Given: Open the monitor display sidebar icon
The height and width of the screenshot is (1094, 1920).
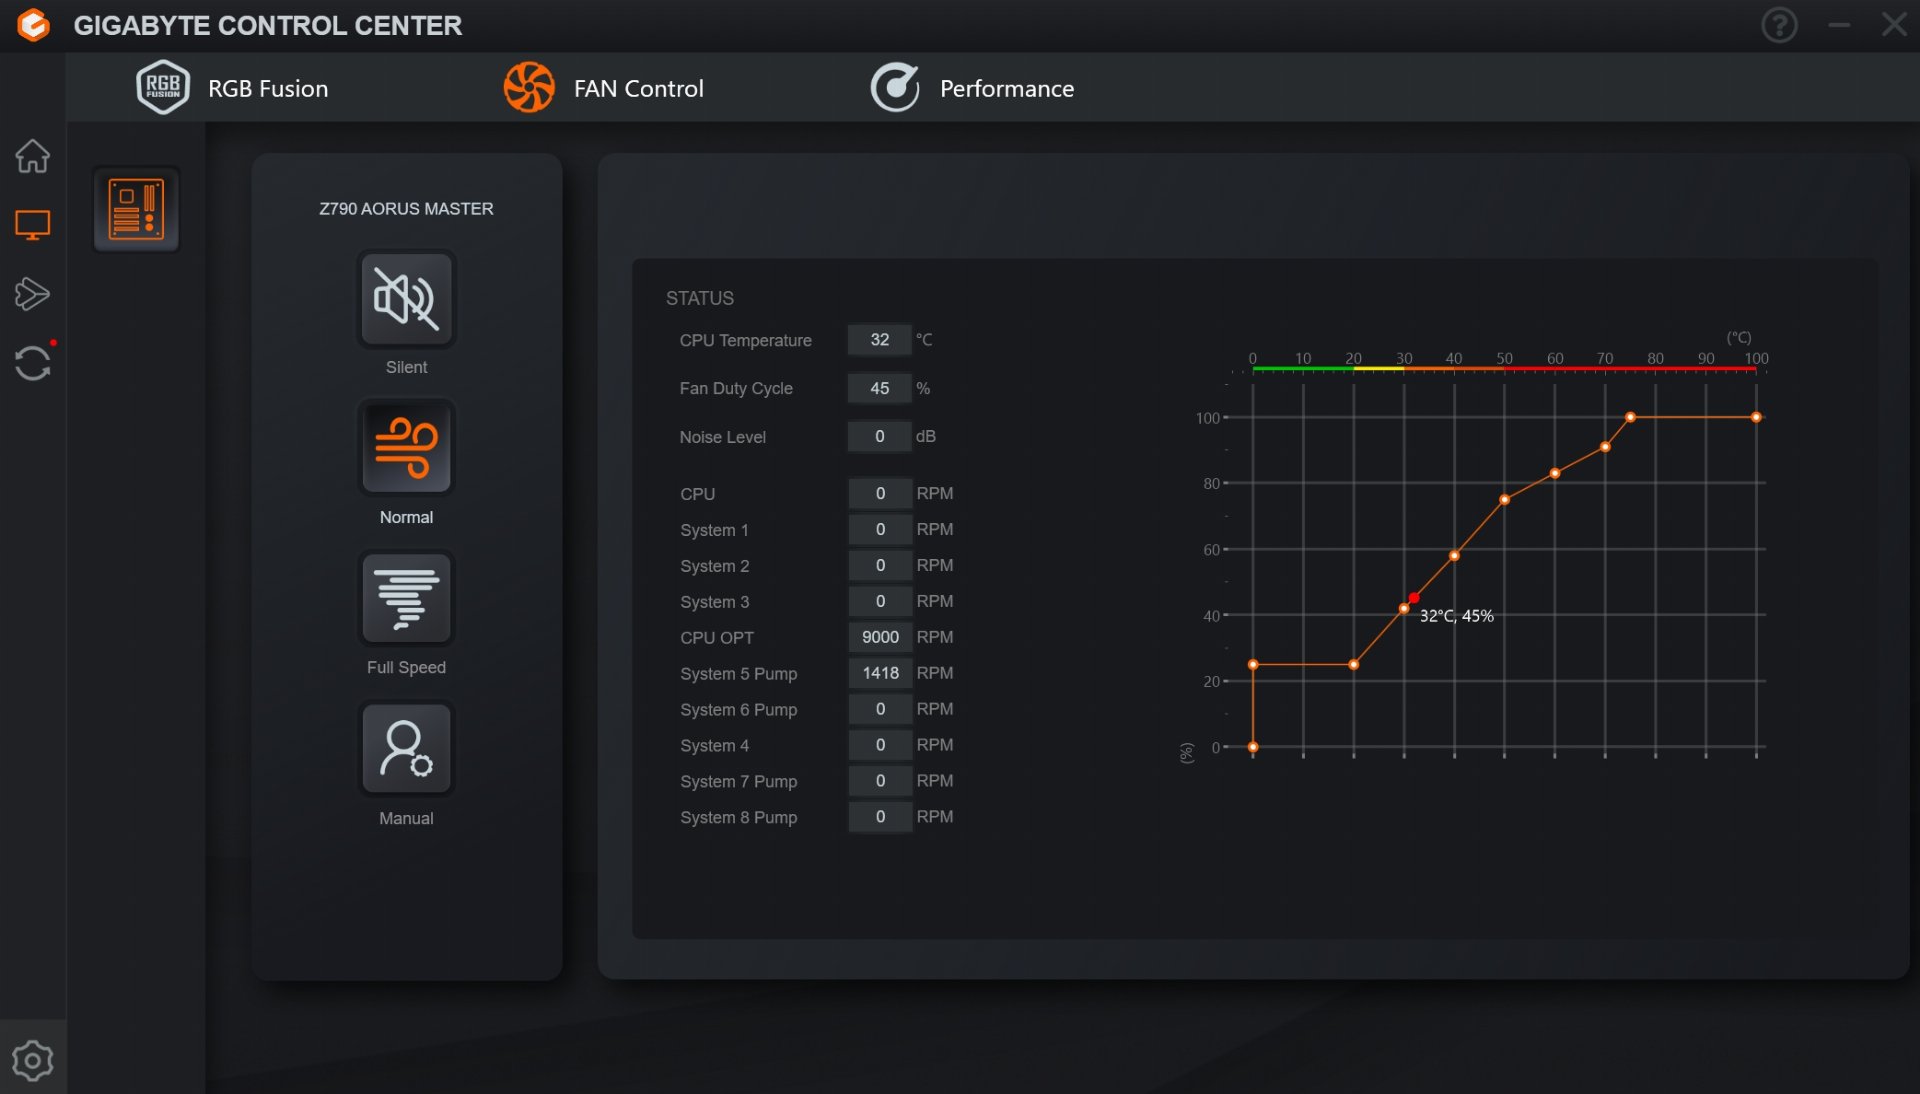Looking at the screenshot, I should click(32, 225).
